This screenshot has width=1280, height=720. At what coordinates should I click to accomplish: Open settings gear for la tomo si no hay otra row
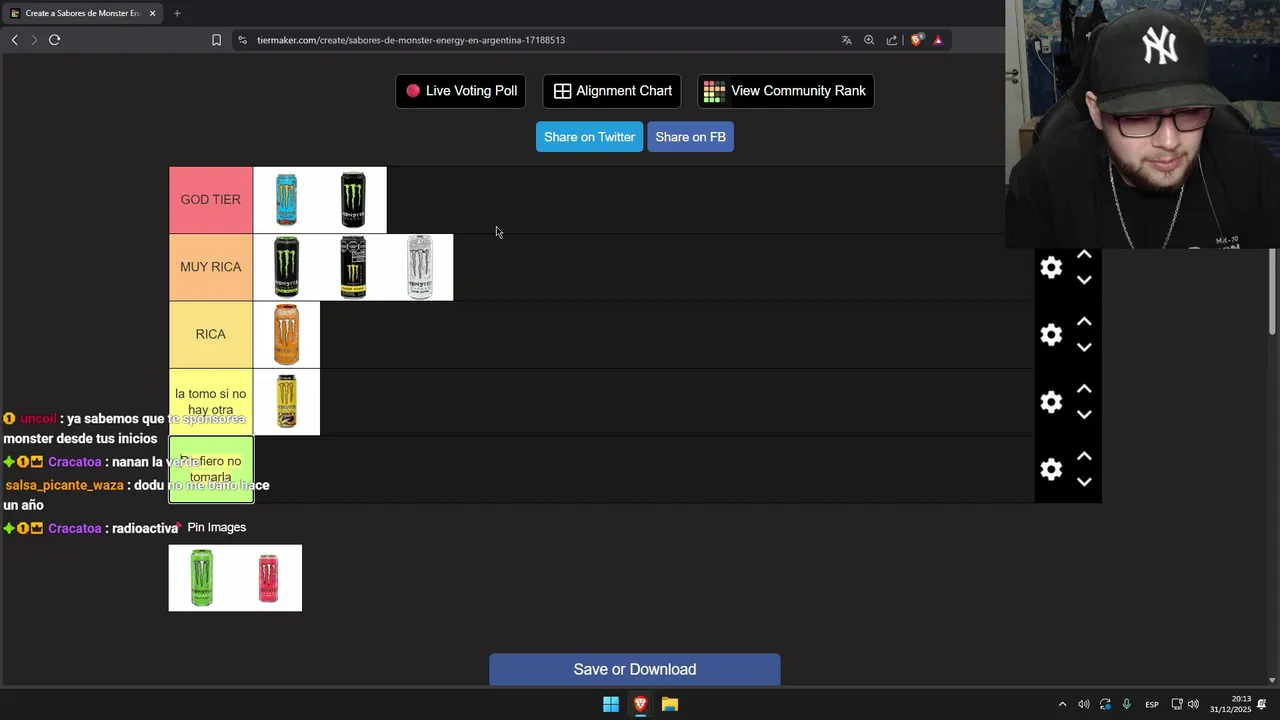click(1051, 402)
